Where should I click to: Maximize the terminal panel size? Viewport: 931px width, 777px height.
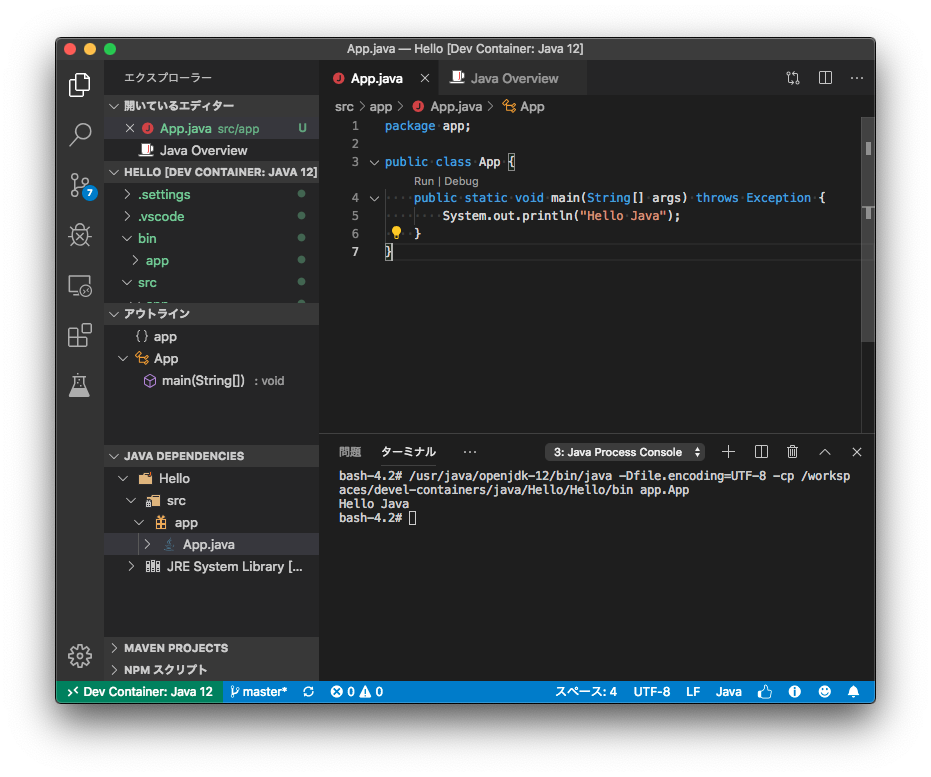click(x=825, y=452)
